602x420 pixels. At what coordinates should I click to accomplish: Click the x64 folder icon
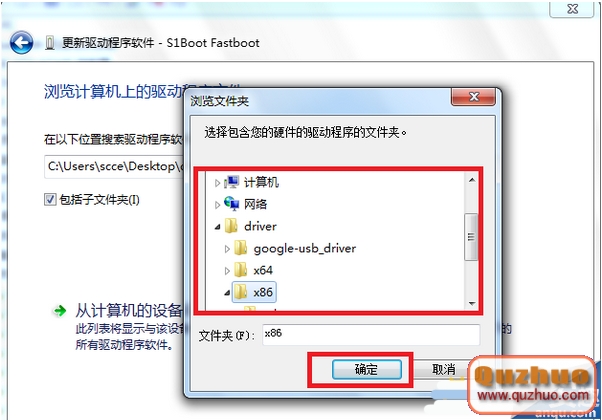(241, 270)
